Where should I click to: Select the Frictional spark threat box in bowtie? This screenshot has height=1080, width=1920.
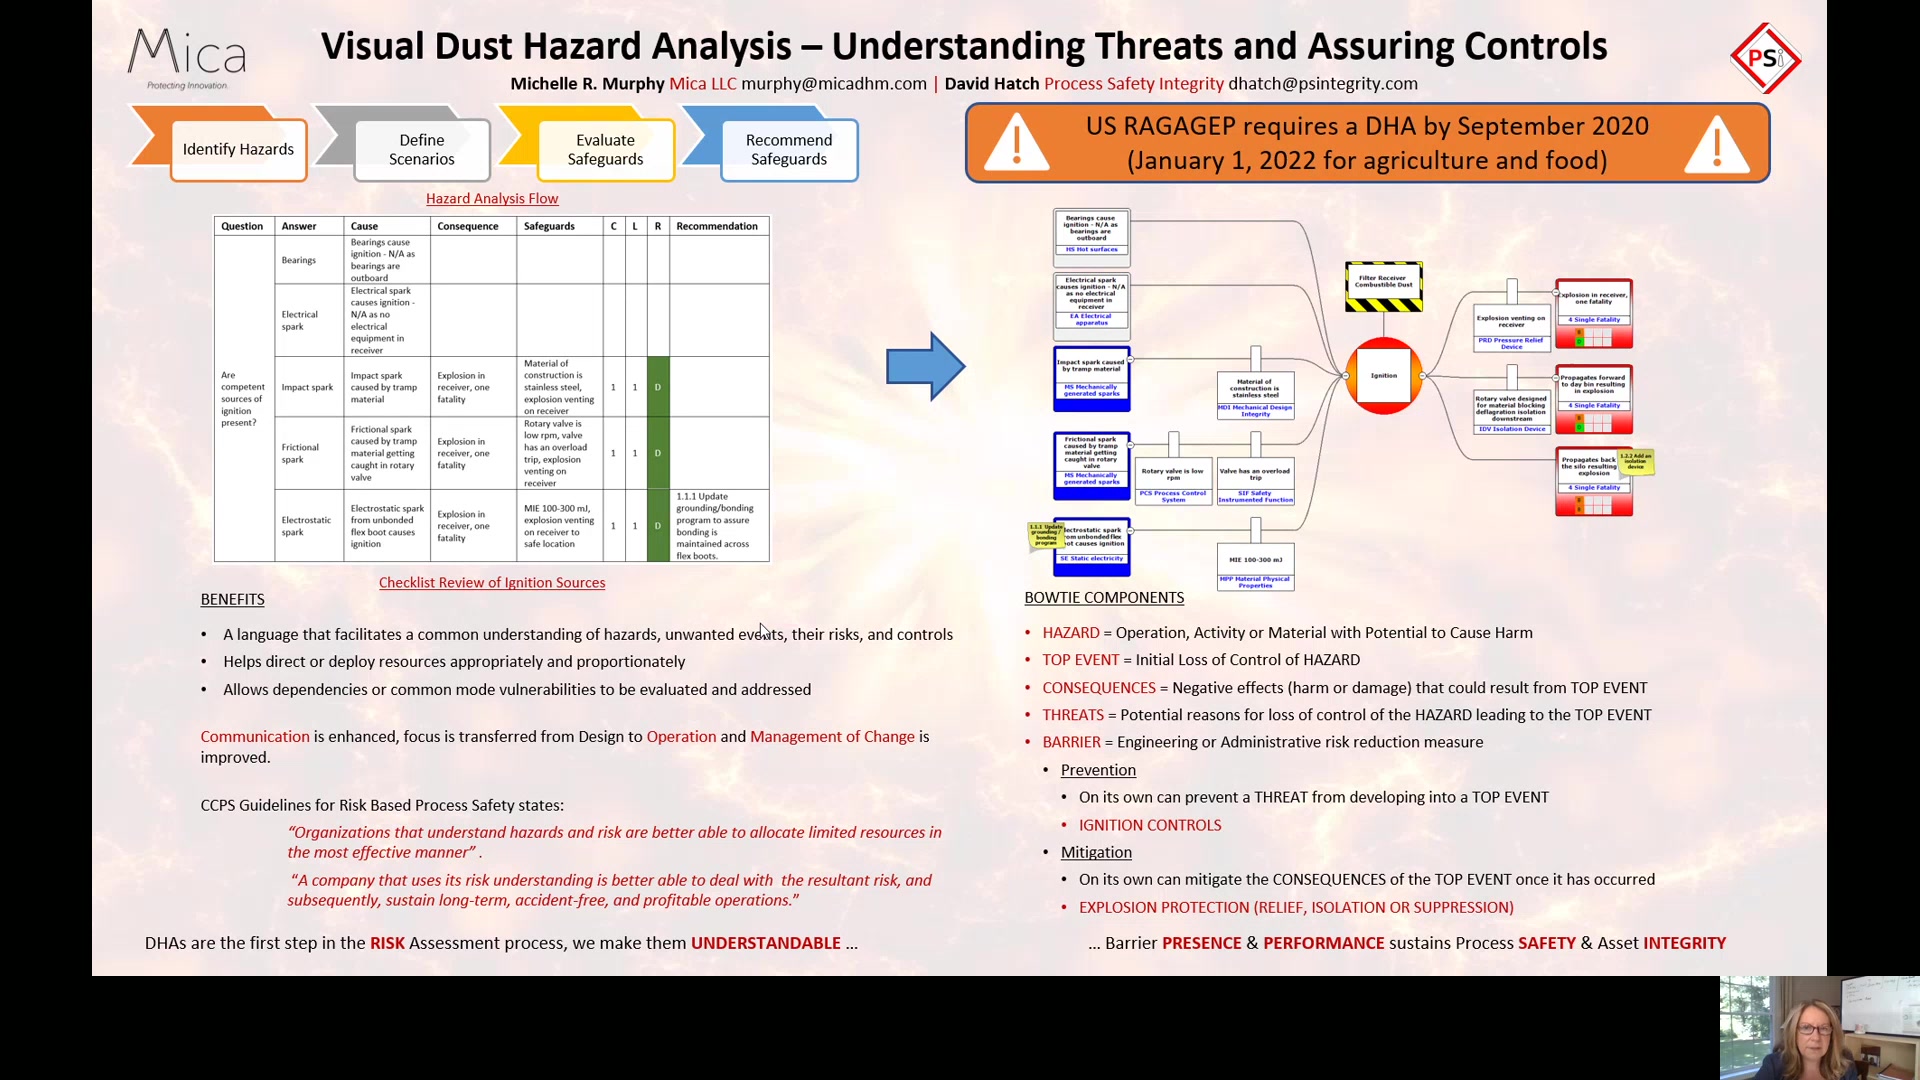click(1091, 465)
